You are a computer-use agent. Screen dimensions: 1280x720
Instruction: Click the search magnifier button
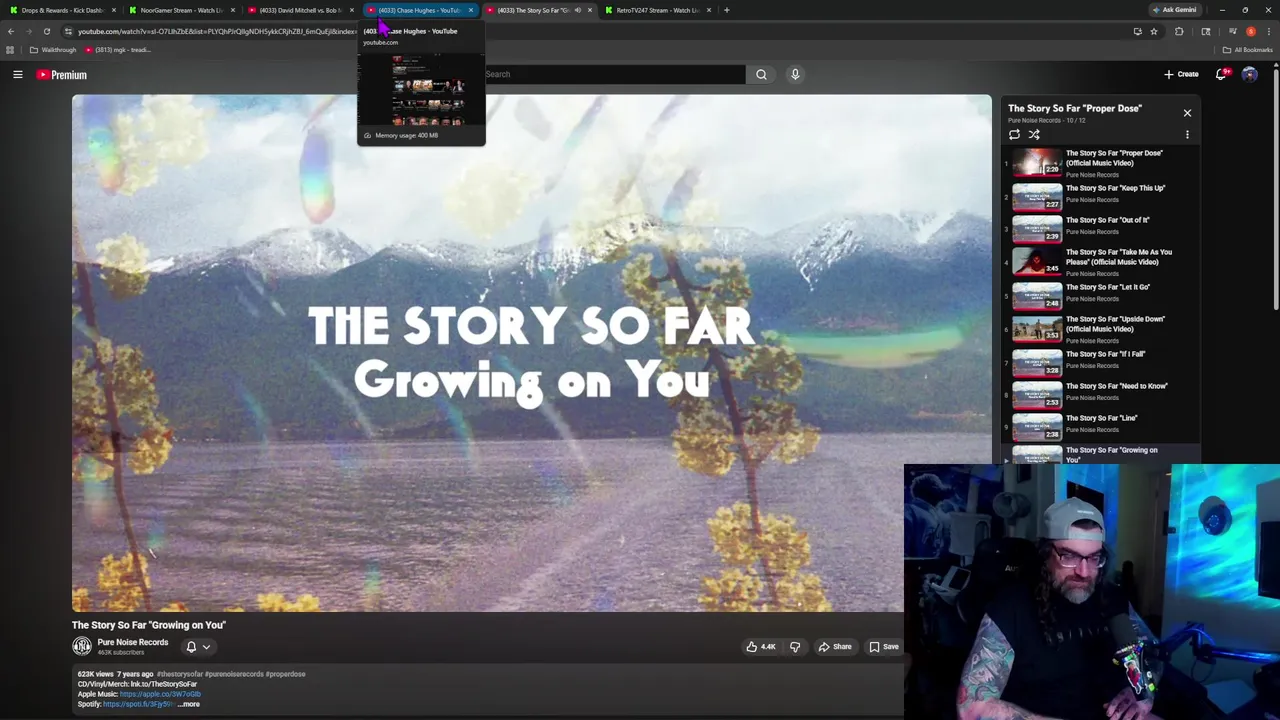click(761, 74)
